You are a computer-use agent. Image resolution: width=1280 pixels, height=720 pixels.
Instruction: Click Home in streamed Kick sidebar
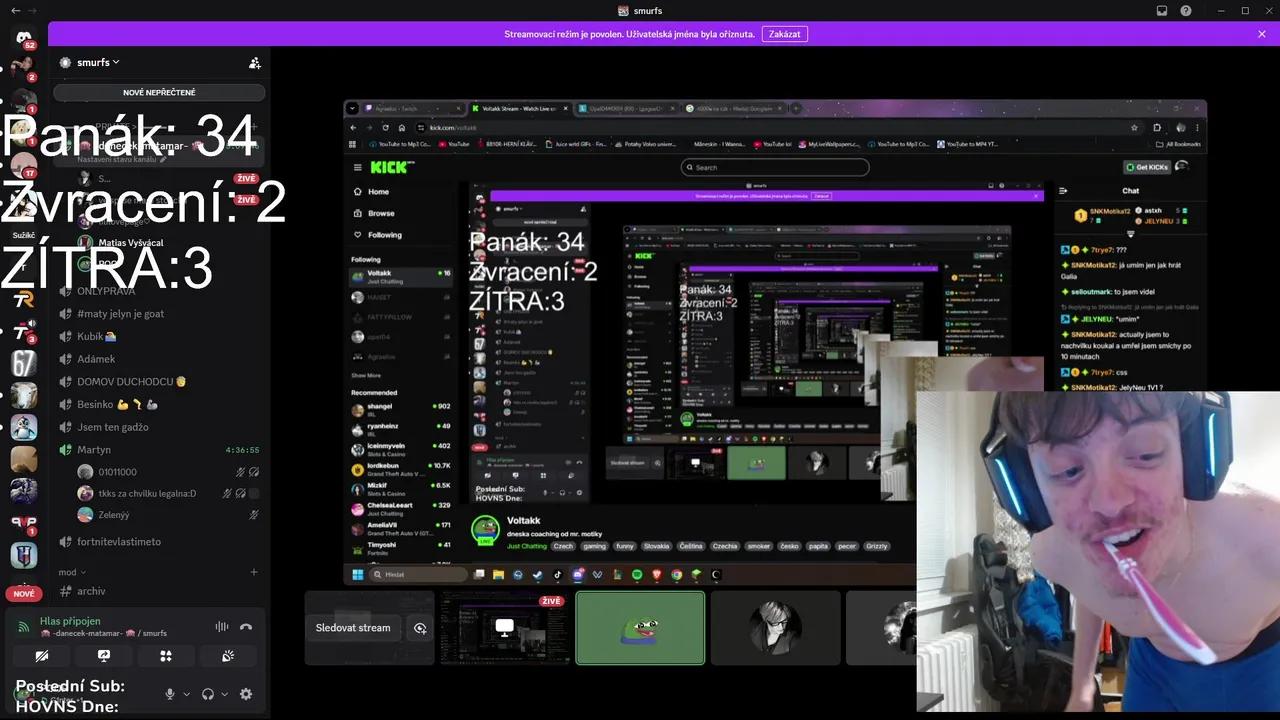pos(378,192)
